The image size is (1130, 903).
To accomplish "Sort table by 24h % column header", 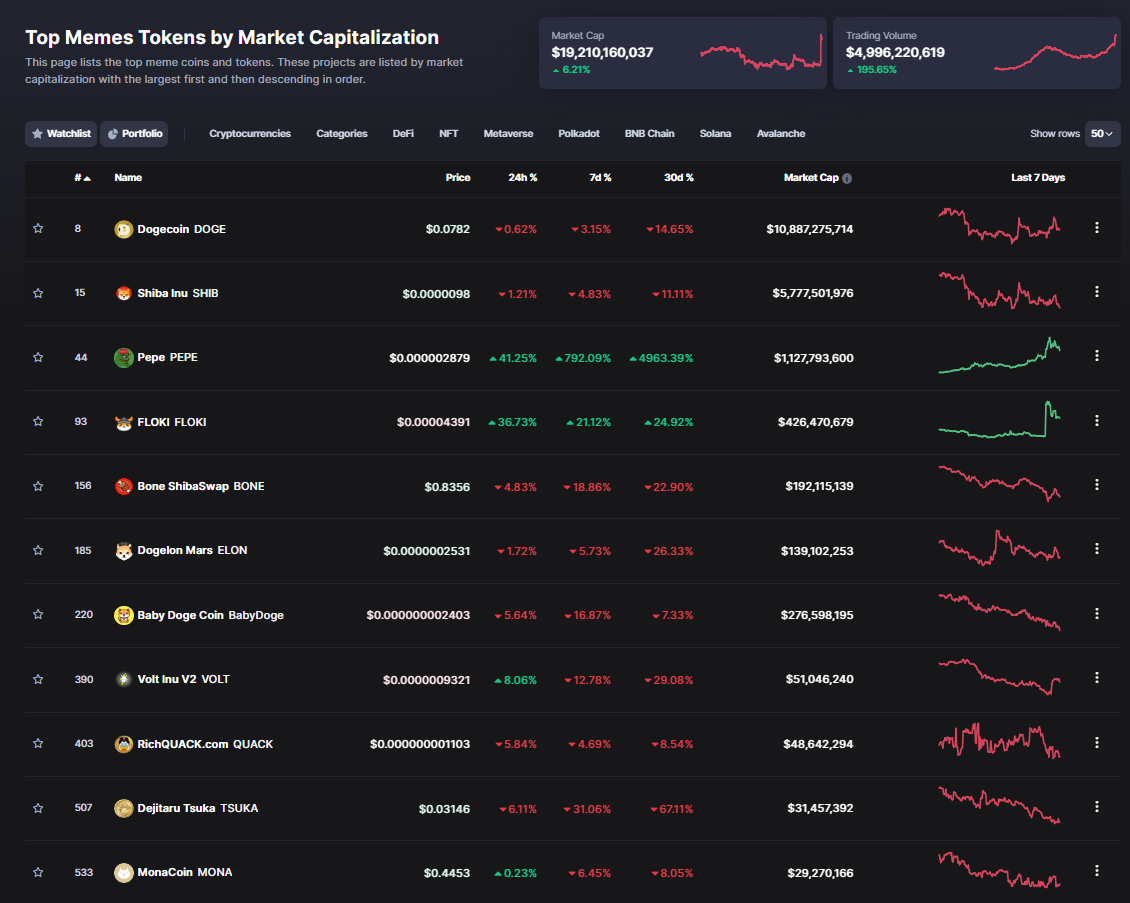I will [522, 178].
